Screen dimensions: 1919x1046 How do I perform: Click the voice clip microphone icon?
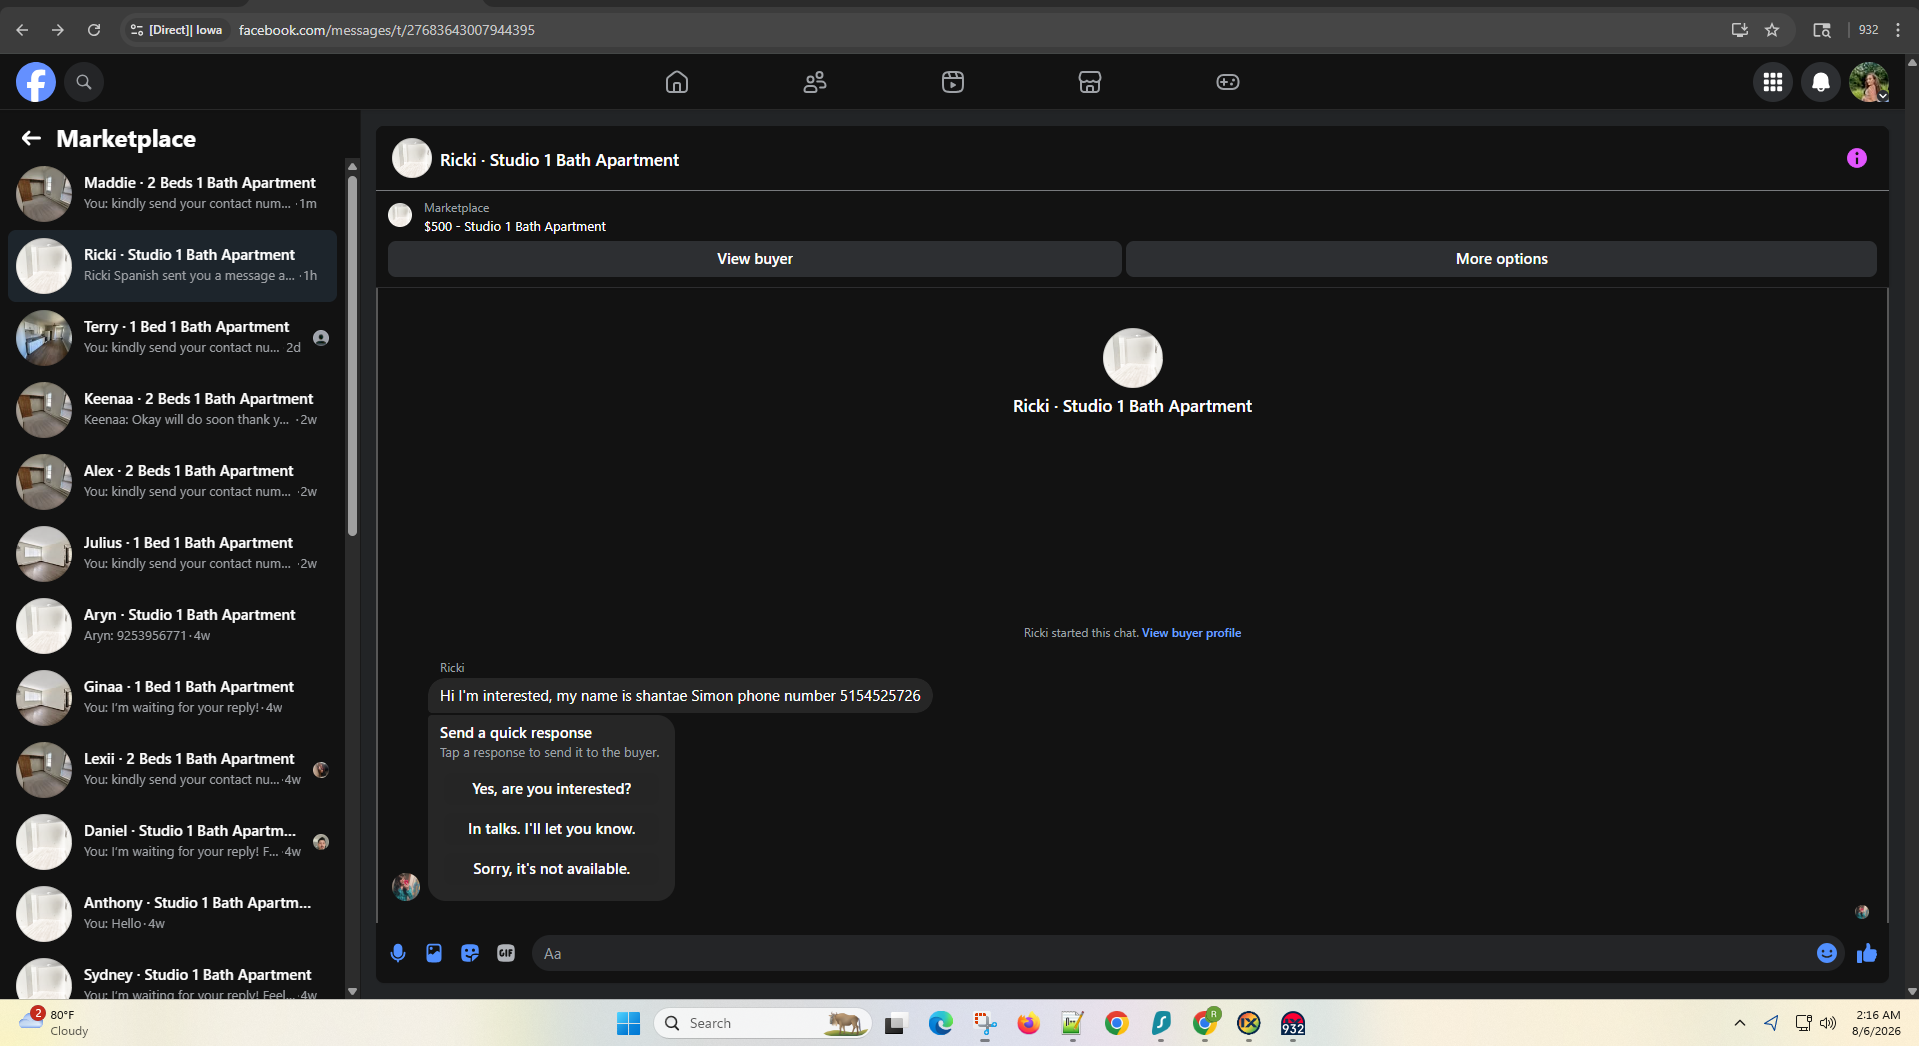(398, 953)
